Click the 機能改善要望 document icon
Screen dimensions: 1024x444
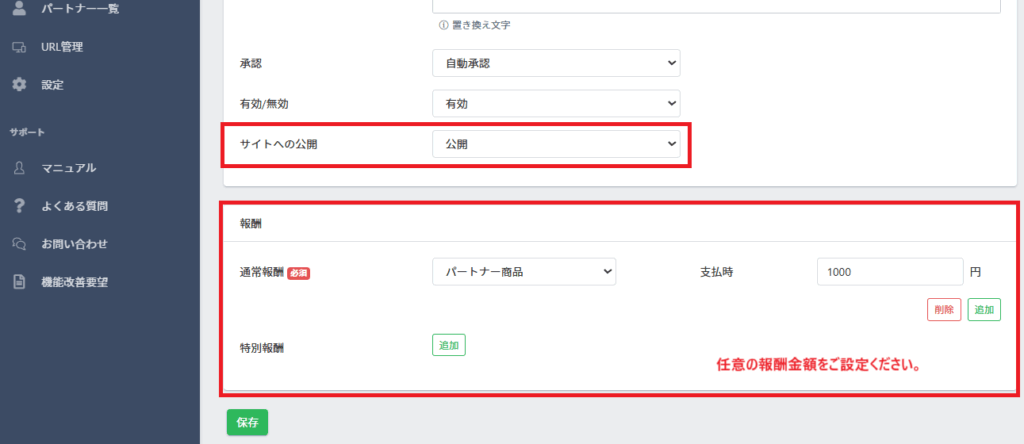coord(20,283)
